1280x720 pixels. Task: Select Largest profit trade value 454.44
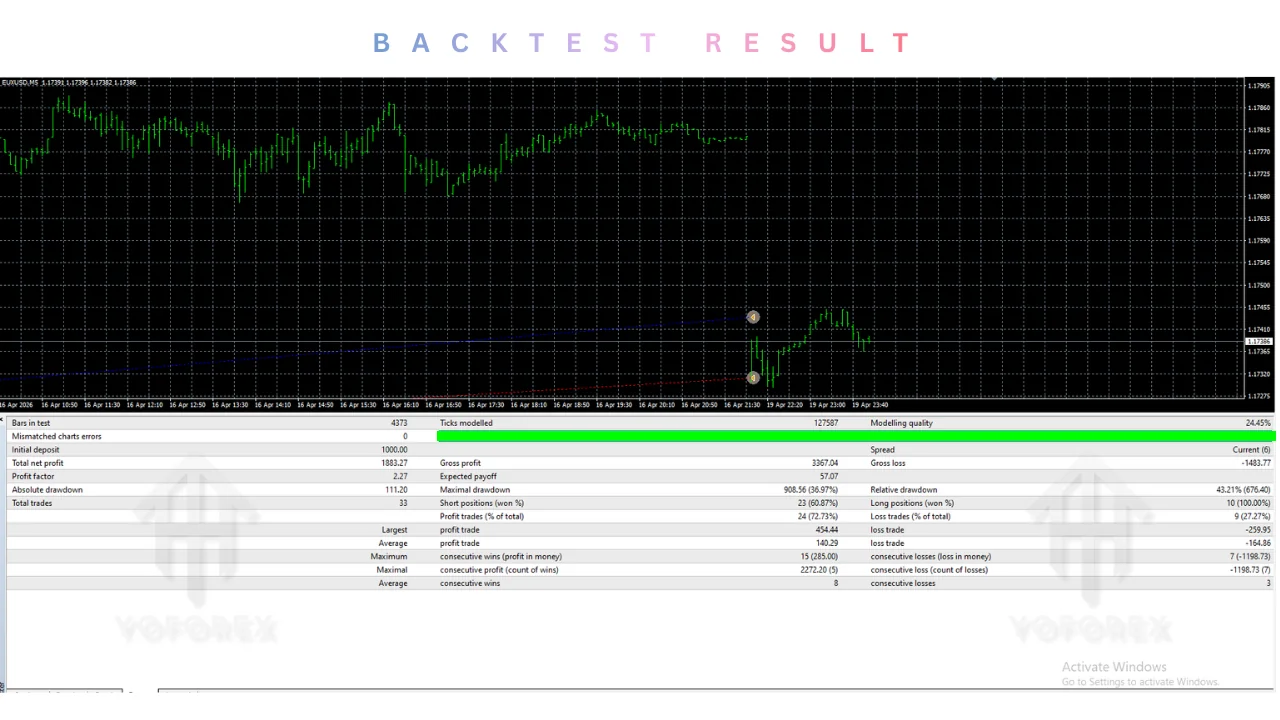tap(827, 530)
